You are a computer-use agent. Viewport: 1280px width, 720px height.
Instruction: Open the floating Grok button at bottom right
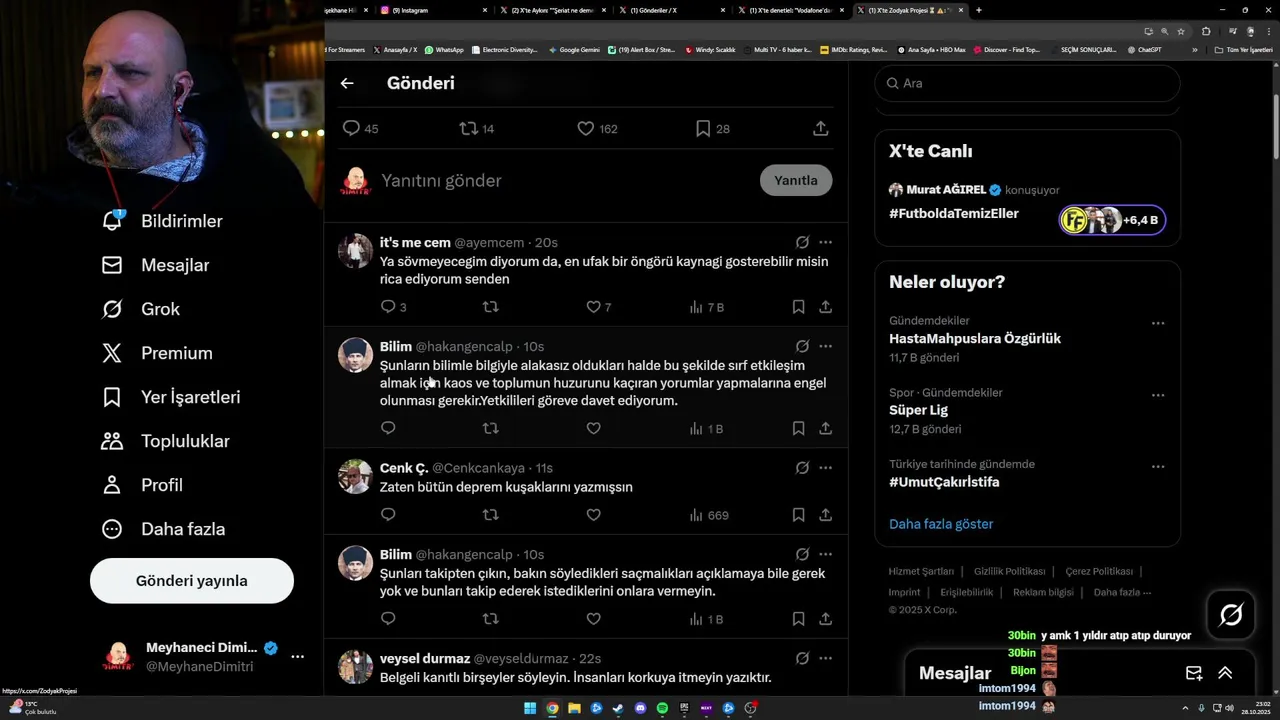1231,615
